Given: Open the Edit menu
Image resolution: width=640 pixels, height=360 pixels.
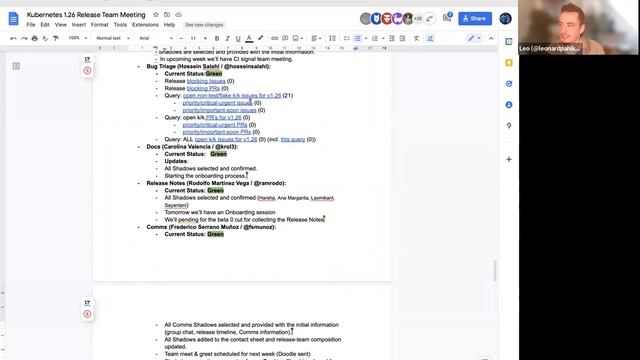Looking at the screenshot, I should point(45,25).
